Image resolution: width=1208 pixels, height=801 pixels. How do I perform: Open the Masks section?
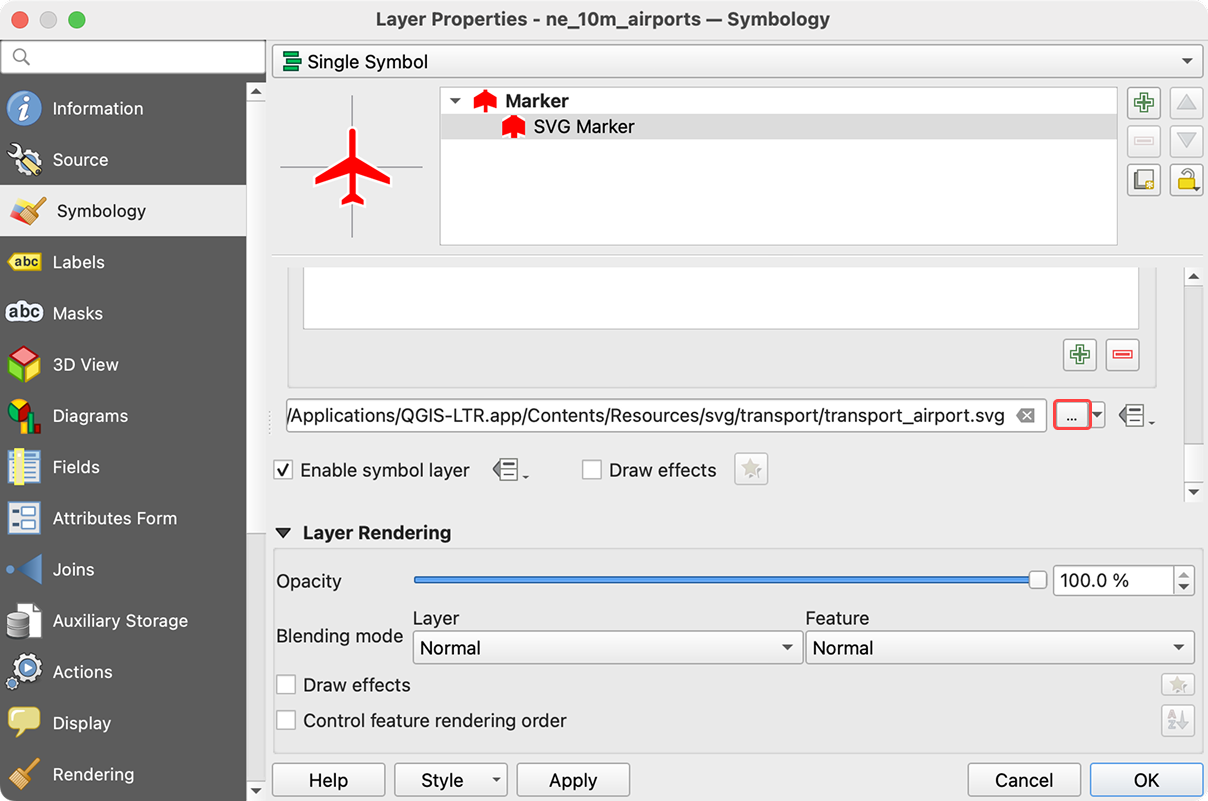point(123,313)
